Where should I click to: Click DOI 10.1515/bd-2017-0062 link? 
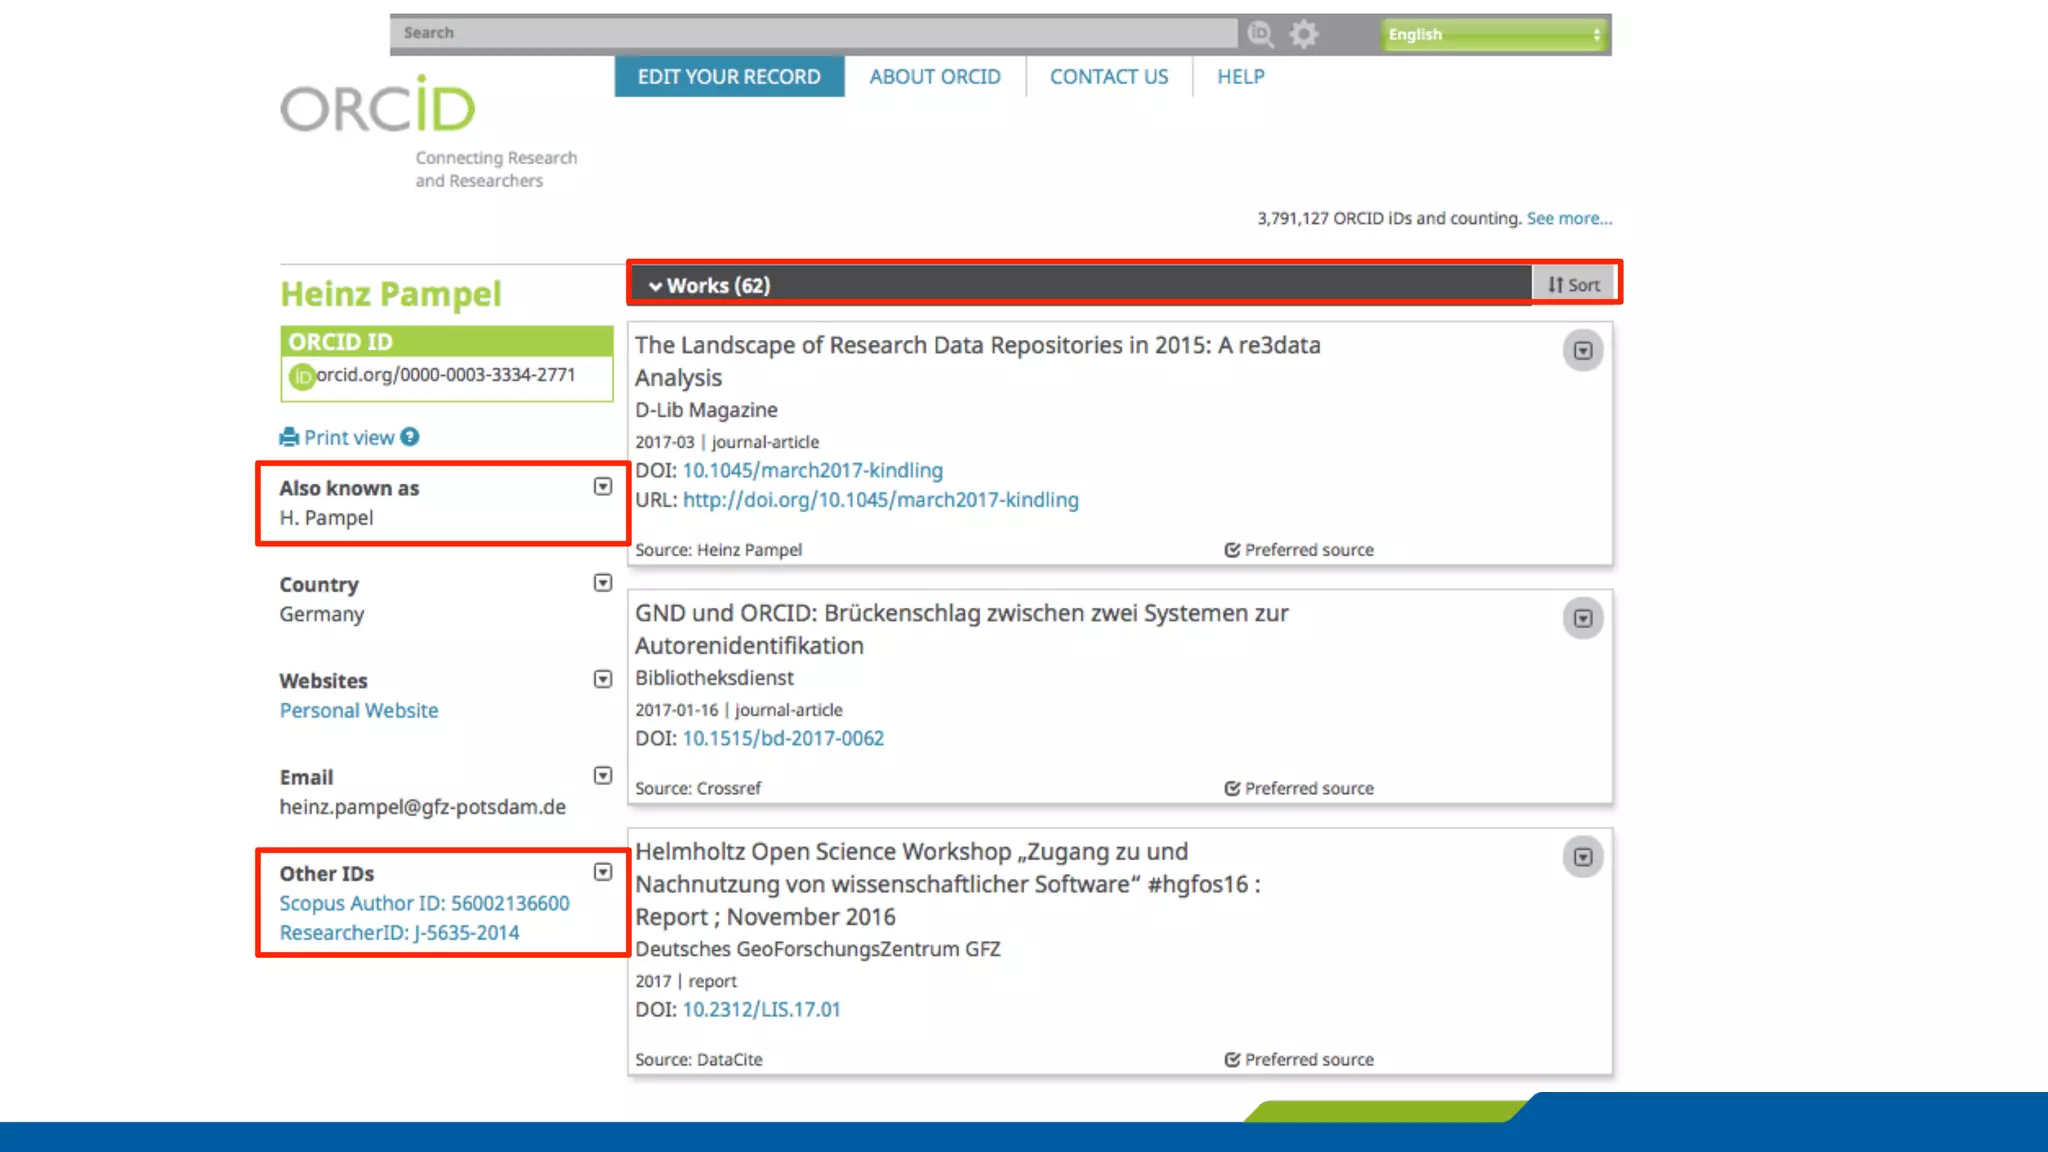(783, 738)
